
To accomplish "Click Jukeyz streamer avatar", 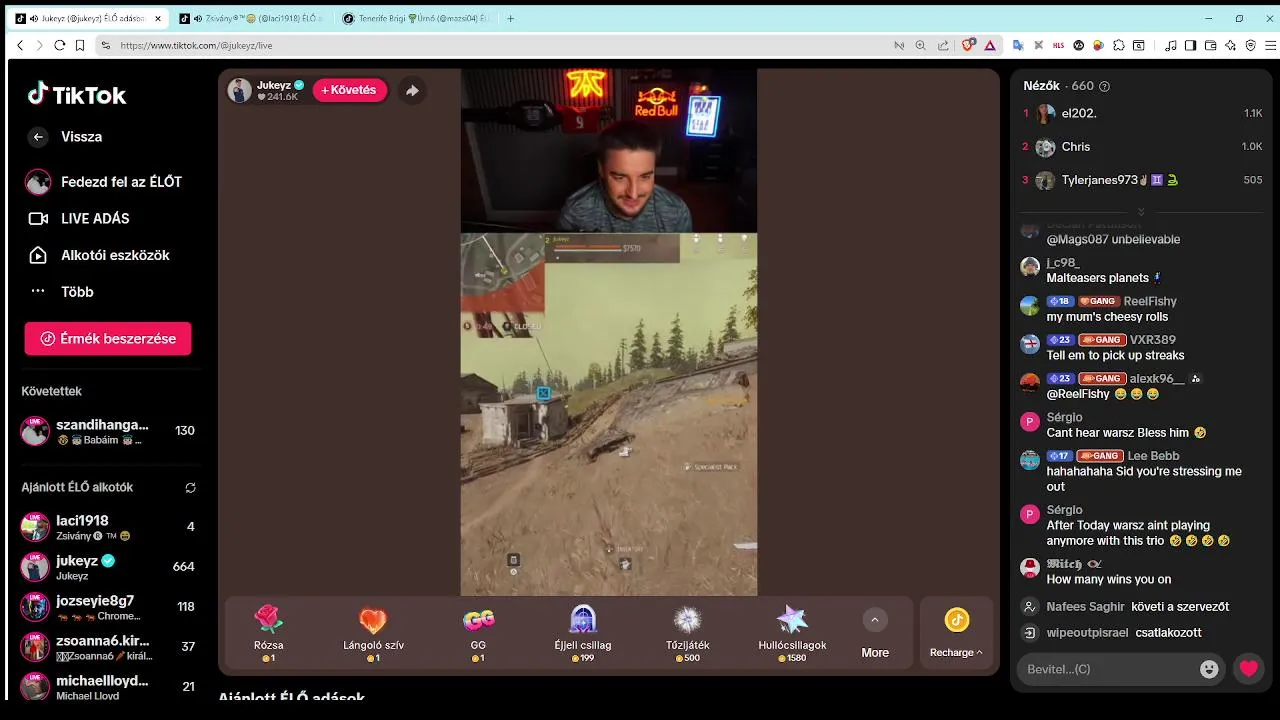I will pyautogui.click(x=240, y=90).
